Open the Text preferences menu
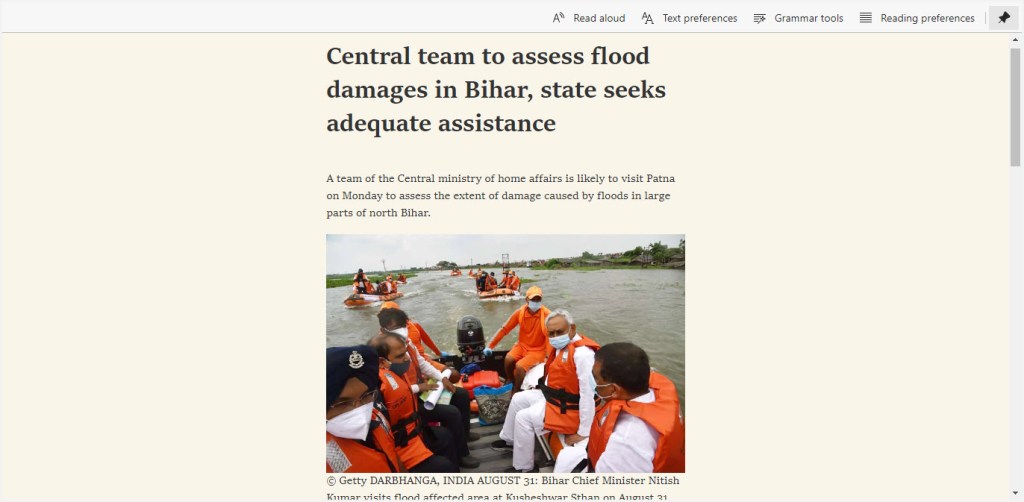 (699, 18)
